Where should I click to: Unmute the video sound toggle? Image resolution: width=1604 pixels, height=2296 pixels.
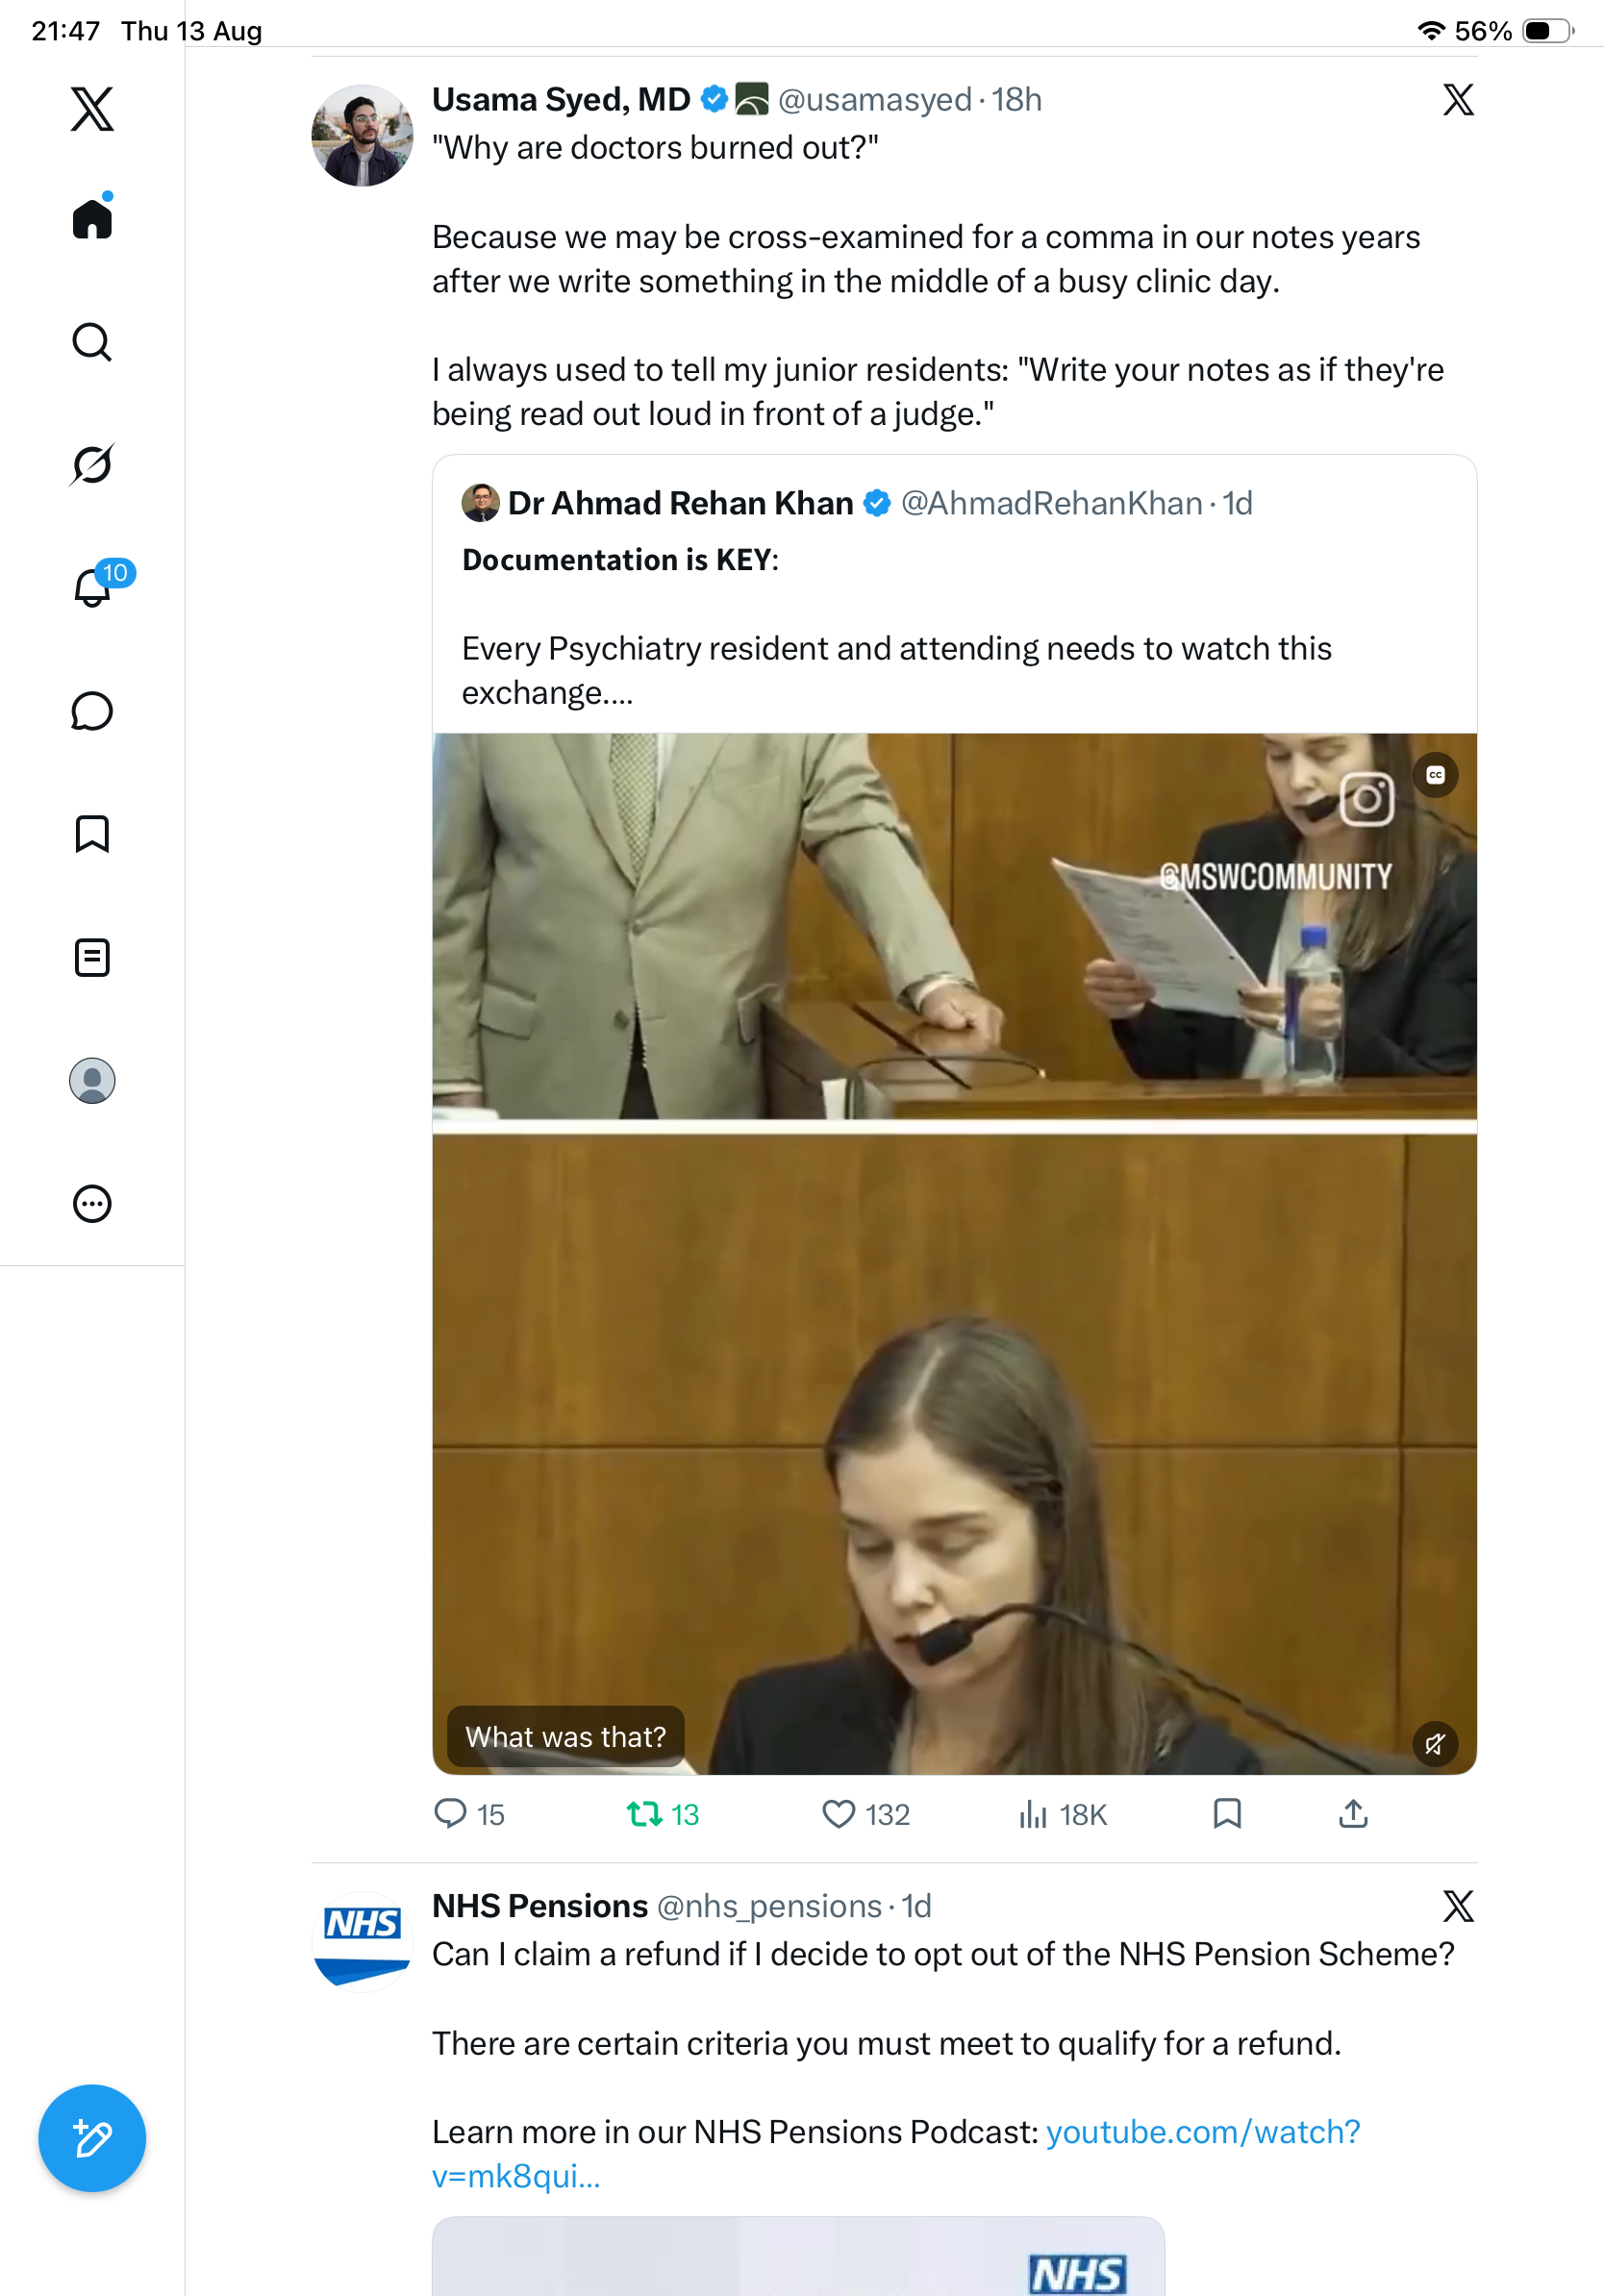point(1435,1744)
